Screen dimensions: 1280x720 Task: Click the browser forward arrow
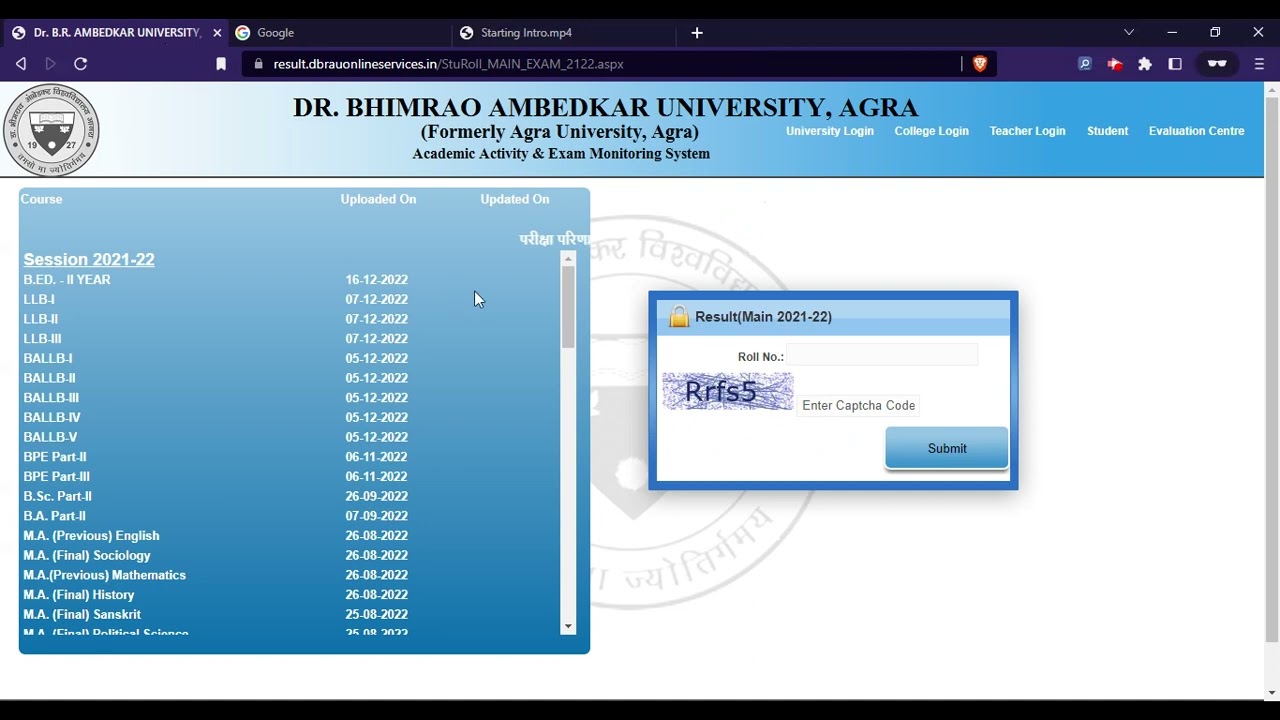[51, 64]
